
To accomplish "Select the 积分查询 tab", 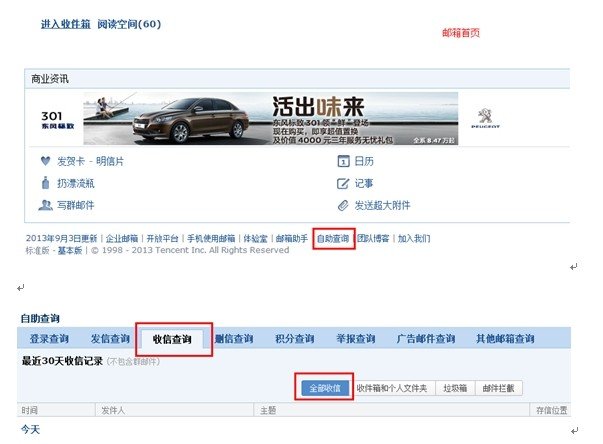I will [295, 339].
